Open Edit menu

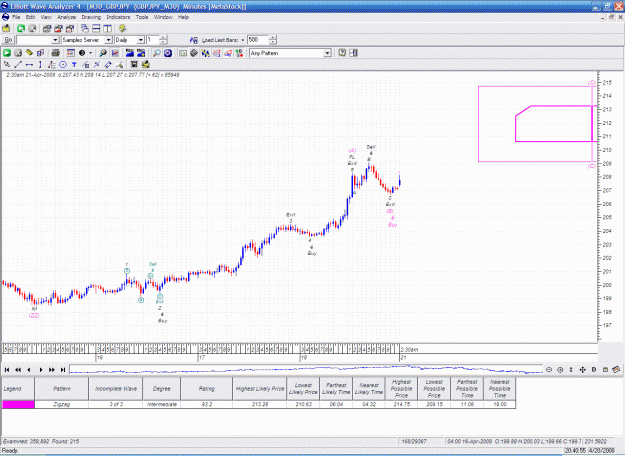point(30,17)
